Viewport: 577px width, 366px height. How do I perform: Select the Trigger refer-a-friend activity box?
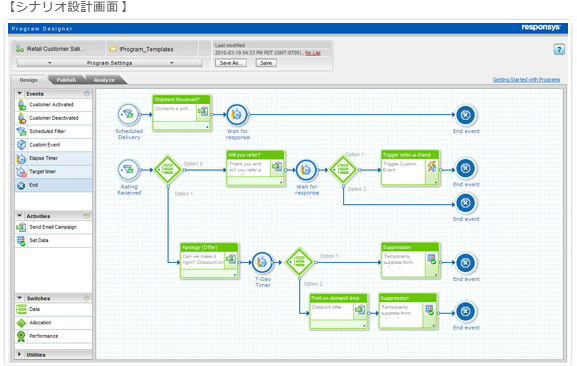point(410,168)
